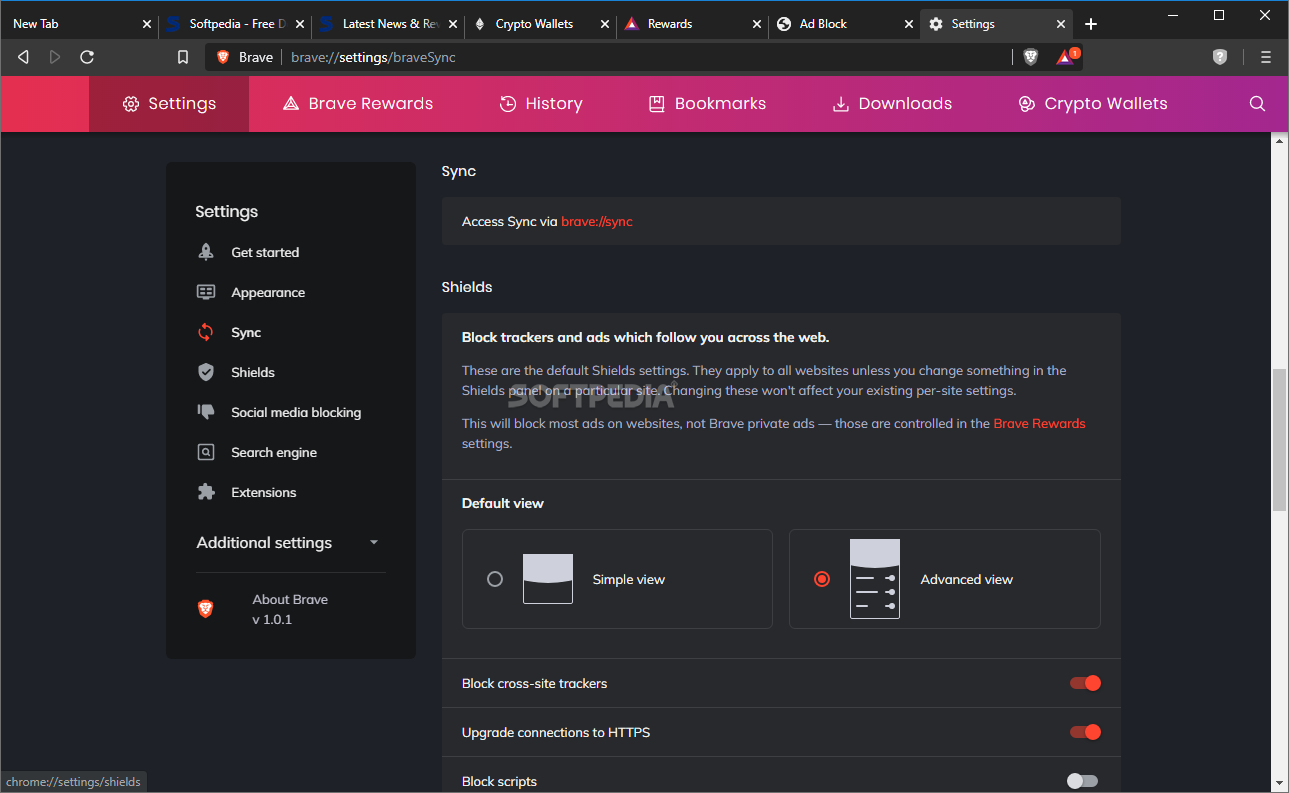Click the gray shield extension icon

[1220, 57]
